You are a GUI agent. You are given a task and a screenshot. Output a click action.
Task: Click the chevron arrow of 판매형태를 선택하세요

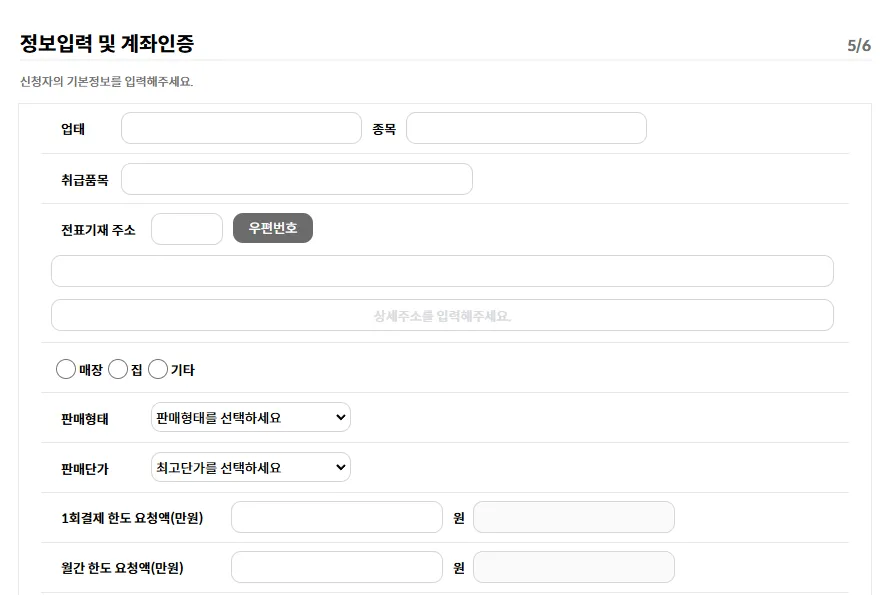click(x=340, y=417)
